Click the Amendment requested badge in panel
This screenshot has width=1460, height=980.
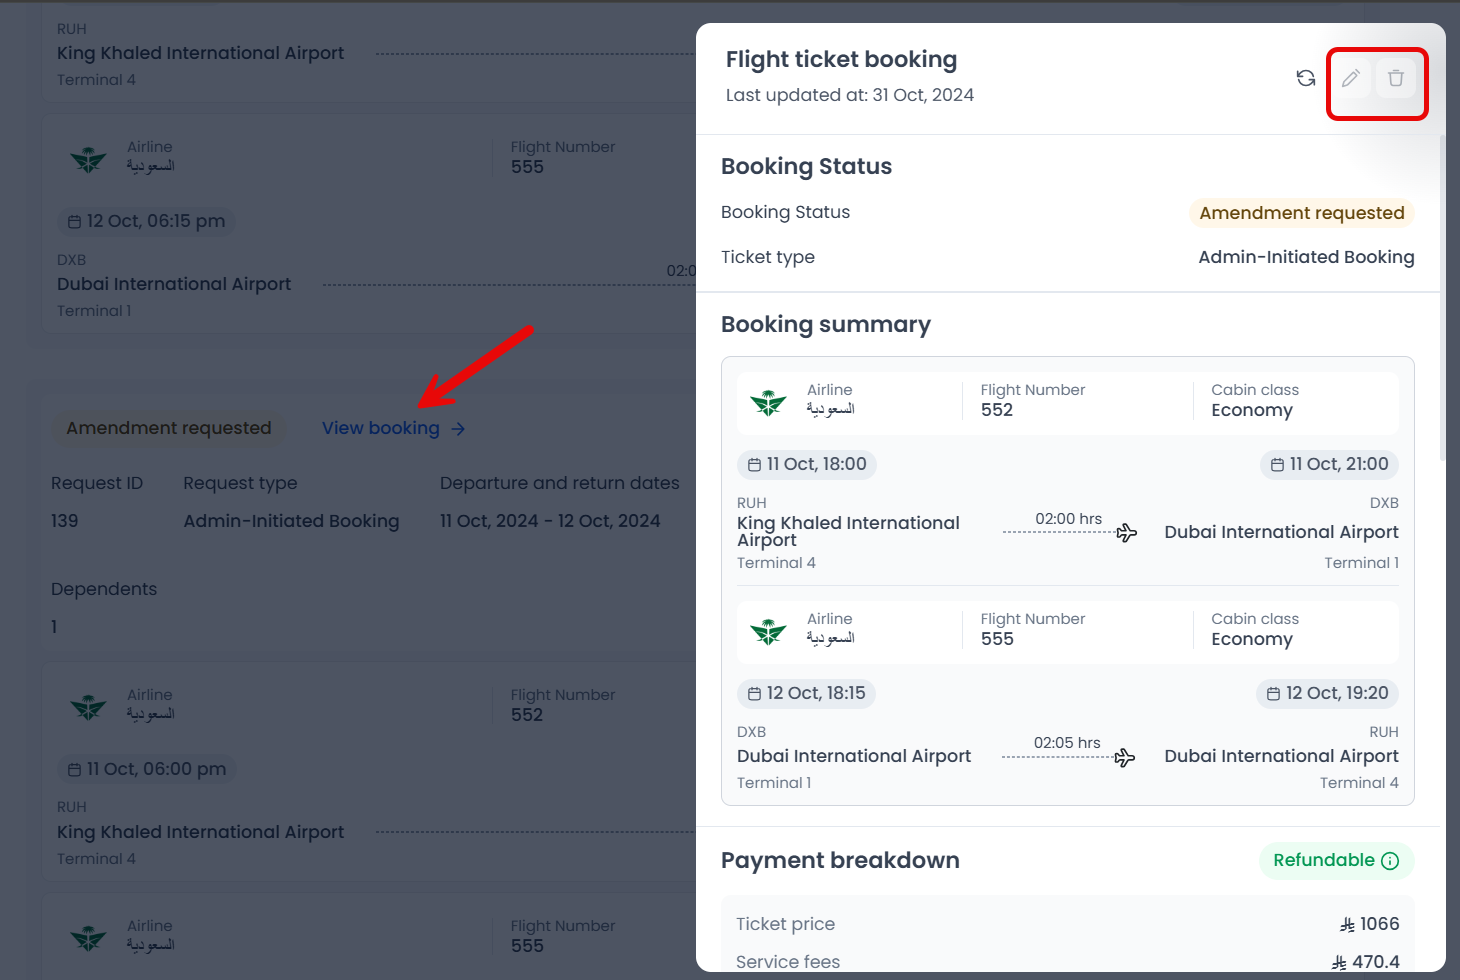[x=1301, y=213]
